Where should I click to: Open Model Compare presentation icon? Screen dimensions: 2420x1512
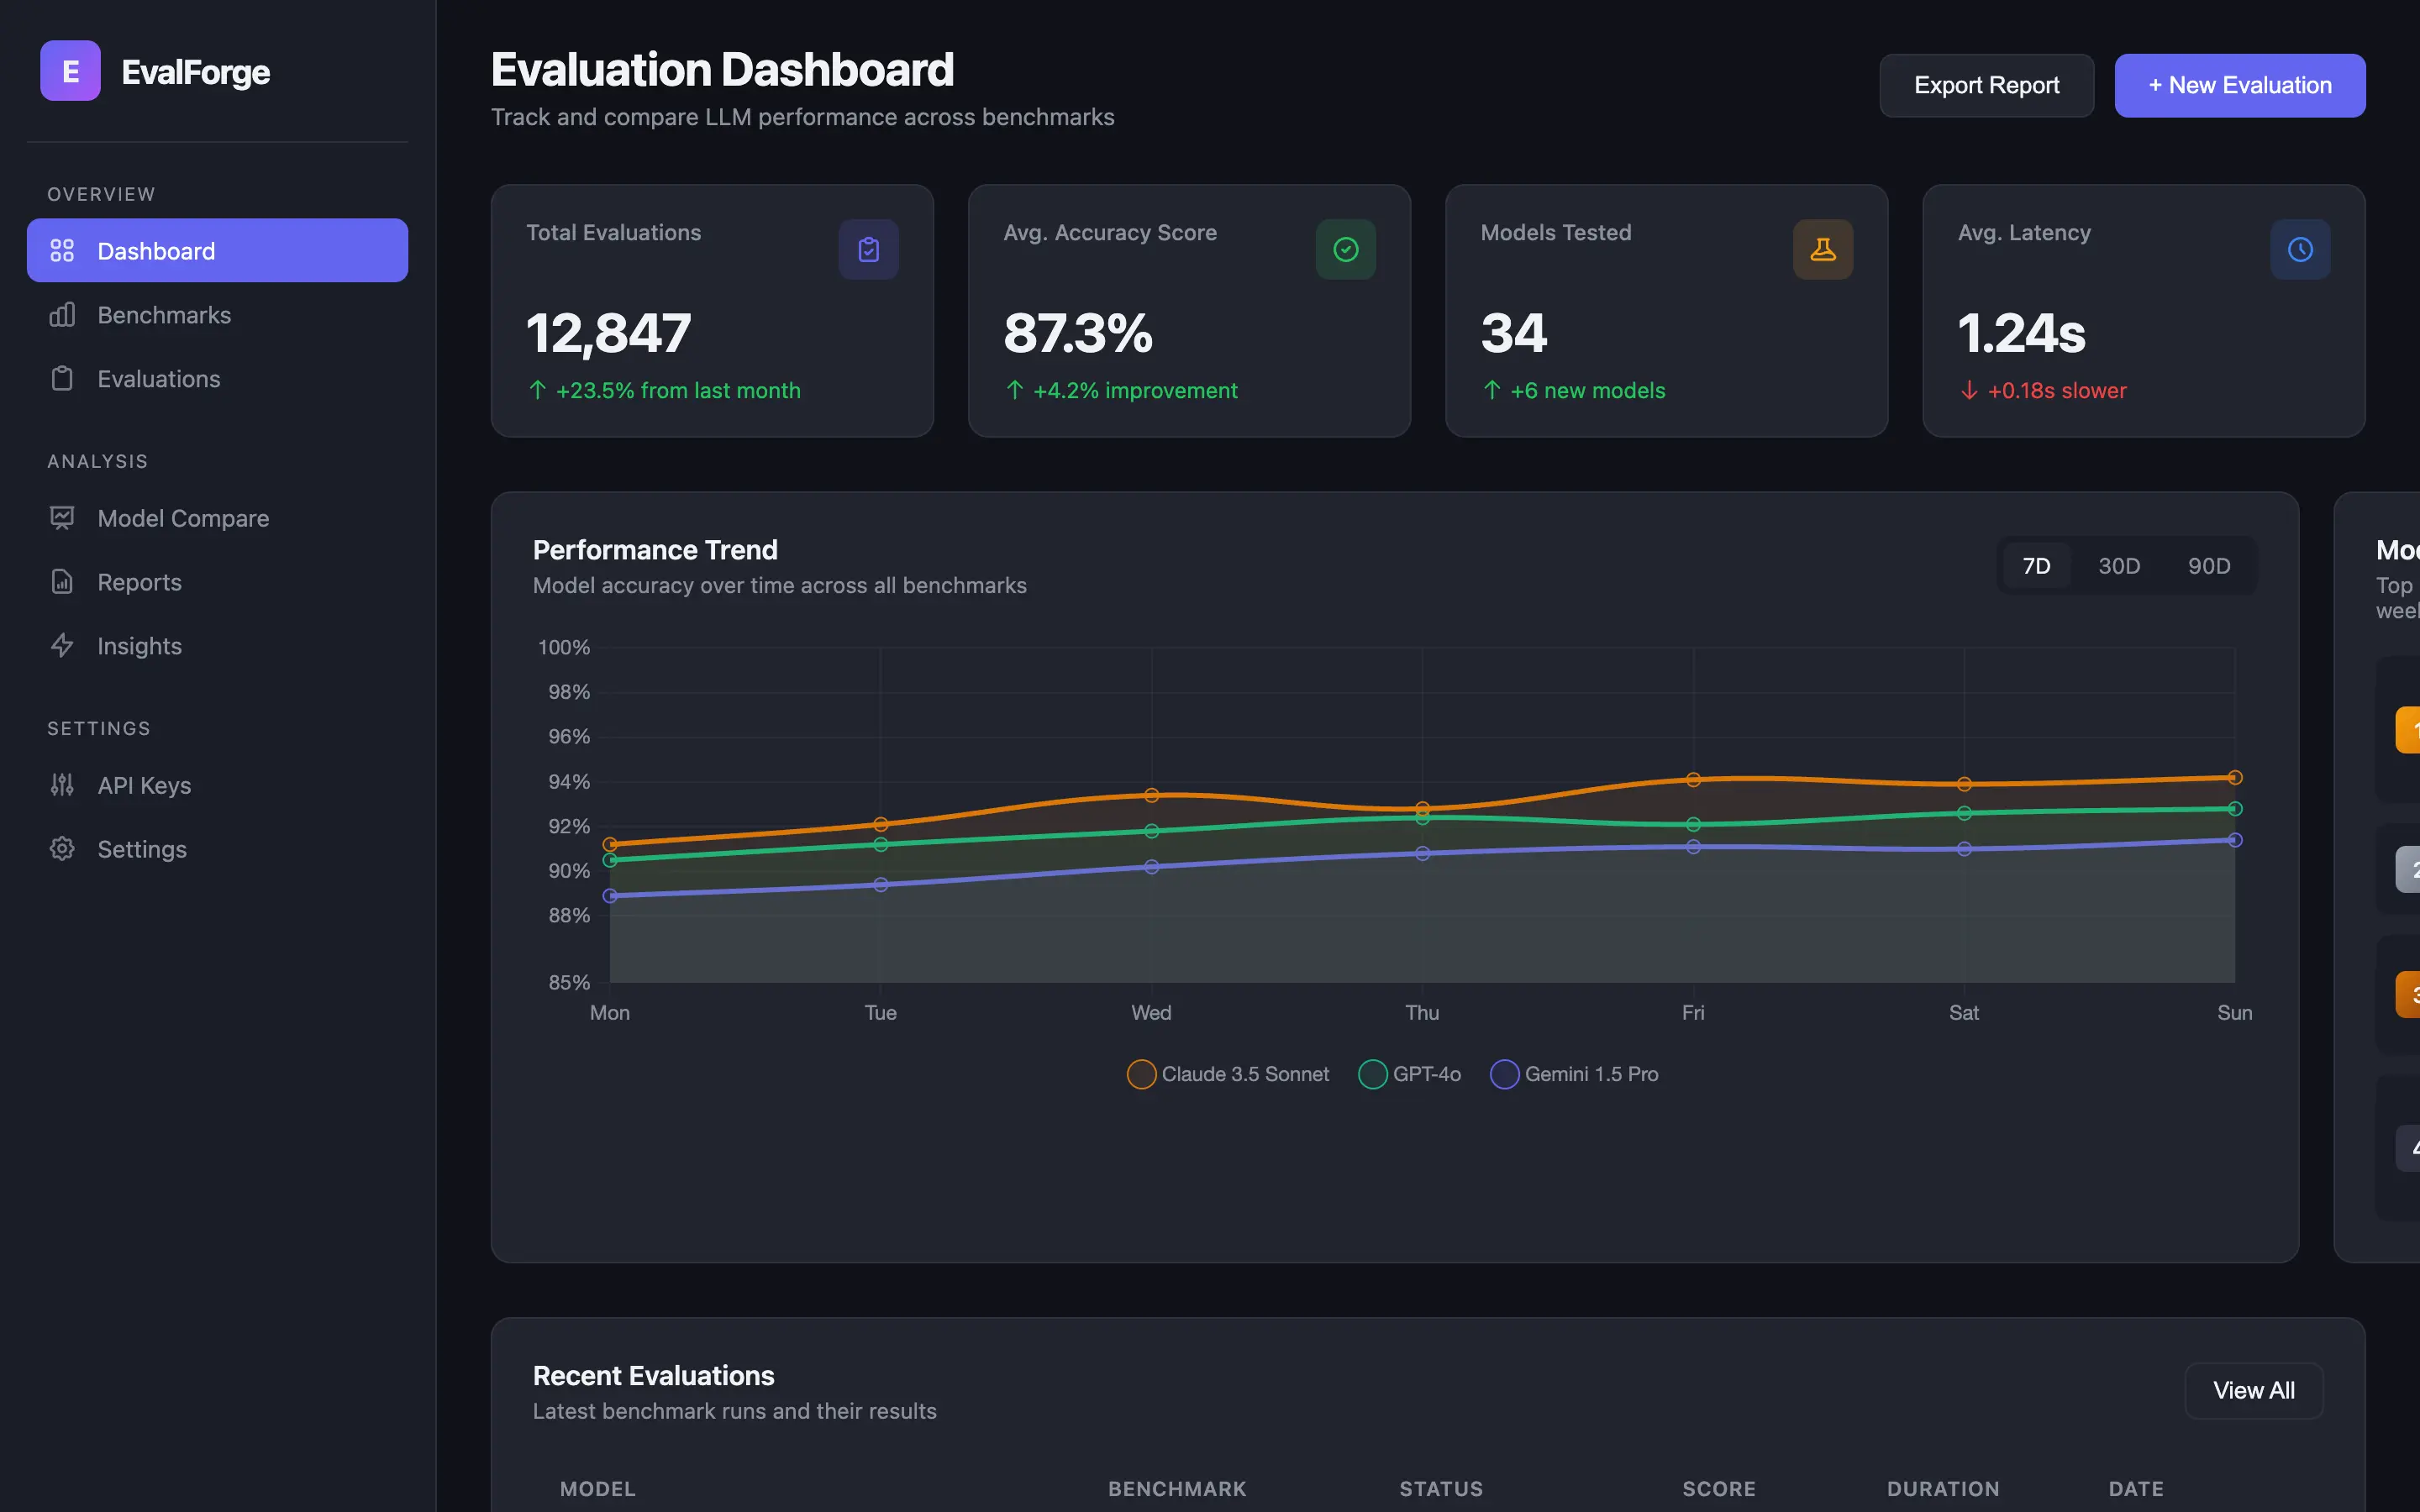point(62,518)
